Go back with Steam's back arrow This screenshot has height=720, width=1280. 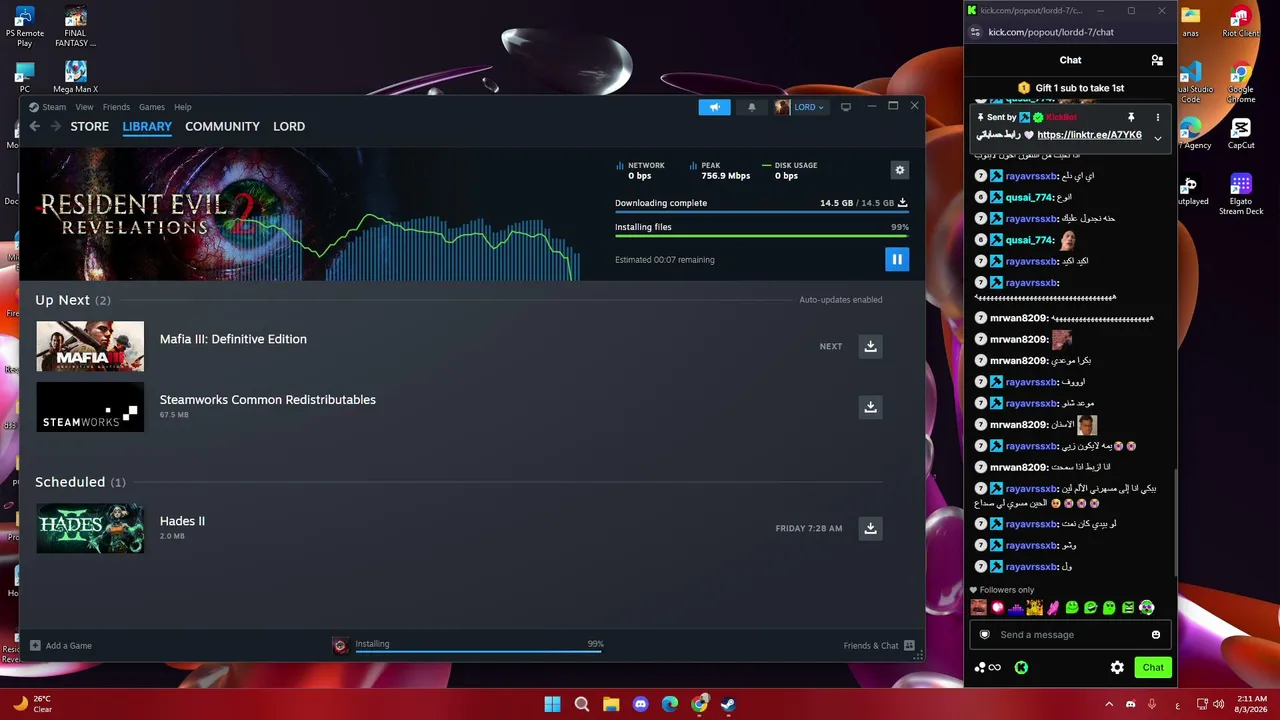click(x=35, y=126)
